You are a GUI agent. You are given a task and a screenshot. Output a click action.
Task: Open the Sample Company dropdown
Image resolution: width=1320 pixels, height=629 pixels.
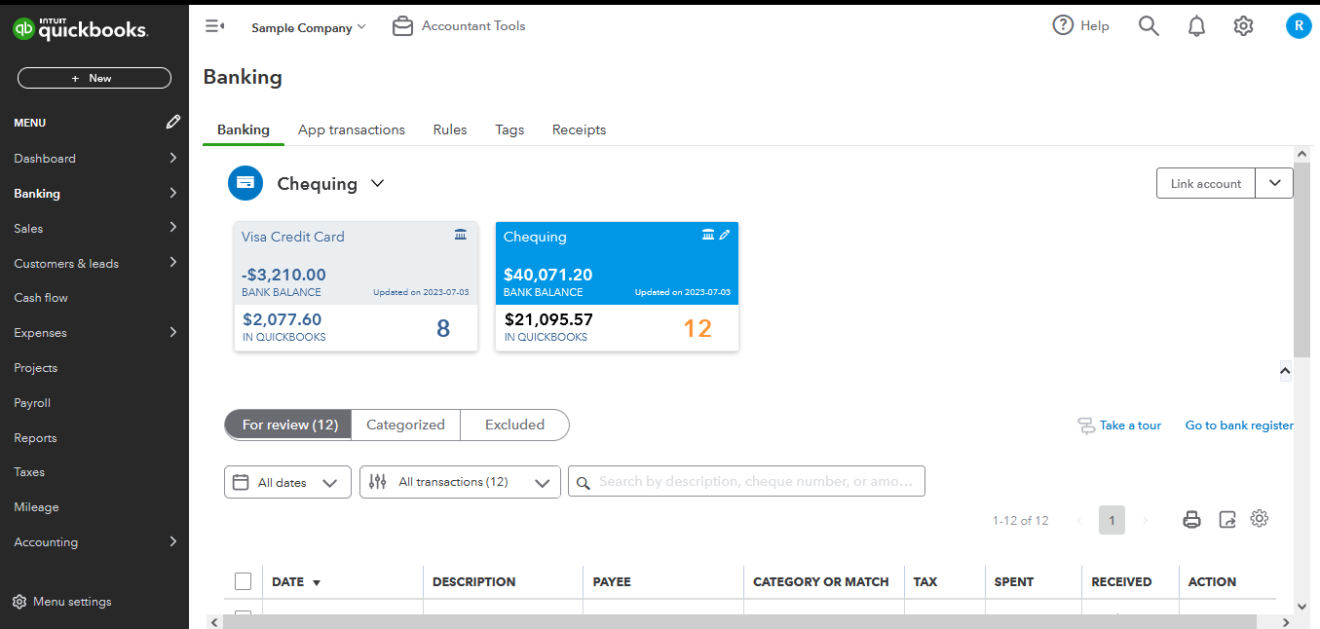pyautogui.click(x=308, y=27)
